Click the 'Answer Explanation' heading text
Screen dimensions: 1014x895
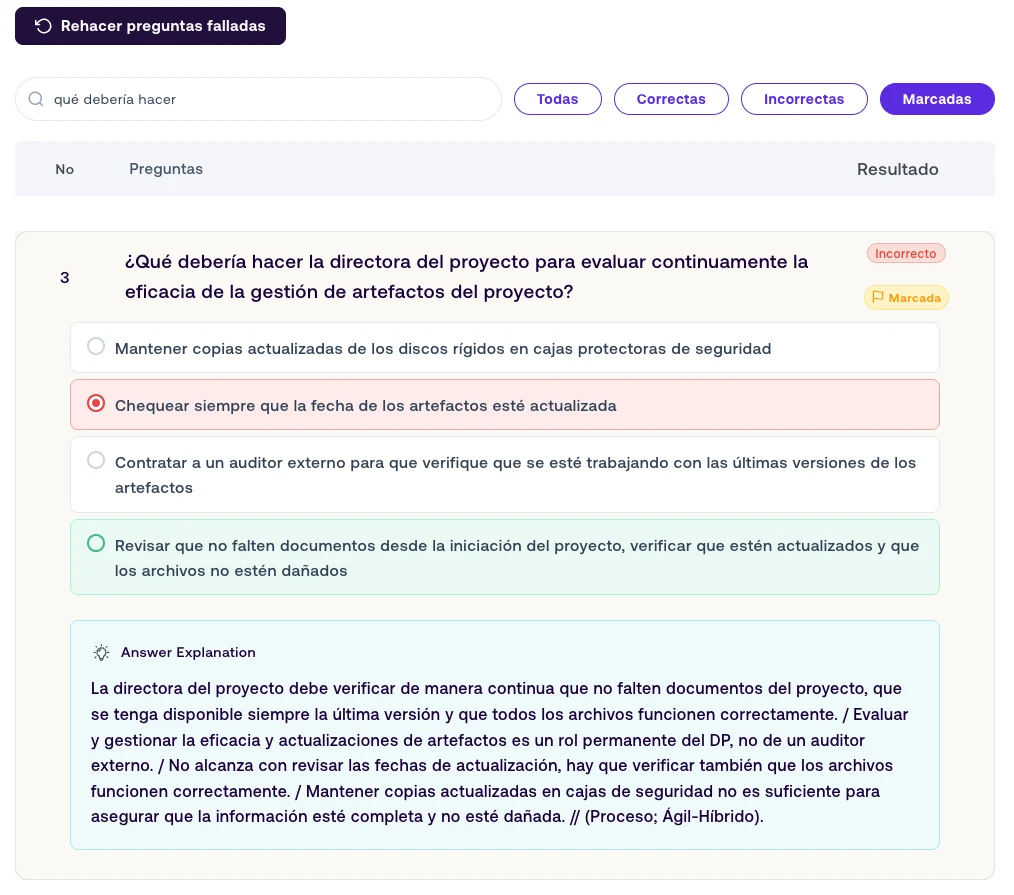point(188,652)
